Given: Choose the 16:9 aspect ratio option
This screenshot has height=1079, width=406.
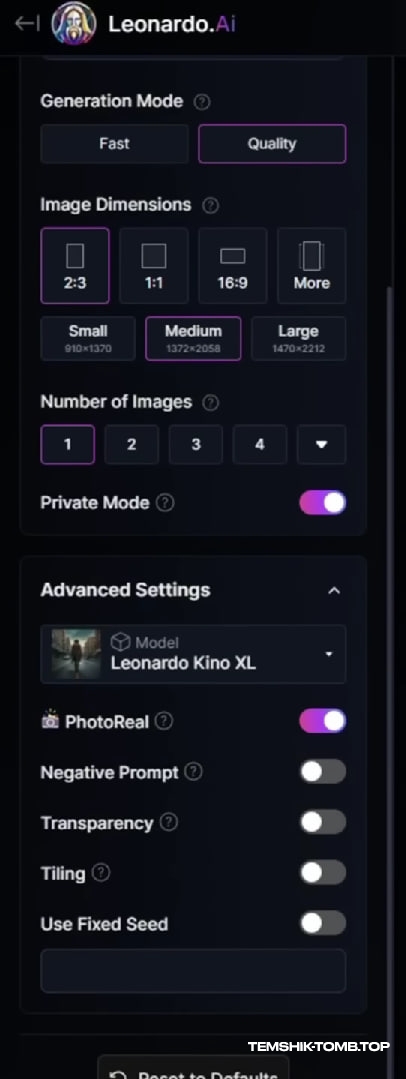Looking at the screenshot, I should click(233, 266).
